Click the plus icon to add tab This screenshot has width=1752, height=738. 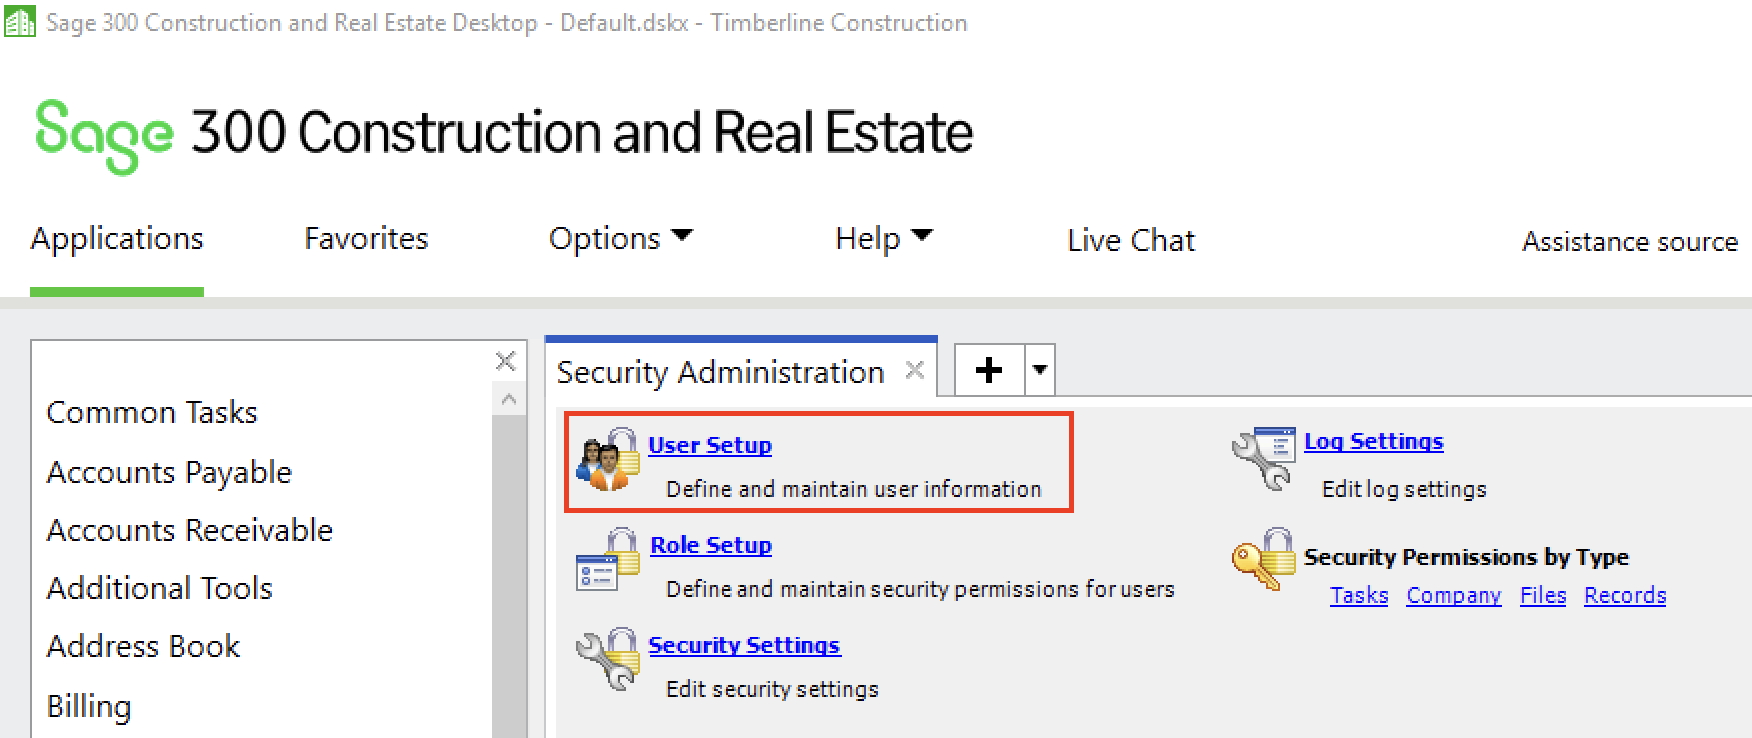[x=989, y=370]
